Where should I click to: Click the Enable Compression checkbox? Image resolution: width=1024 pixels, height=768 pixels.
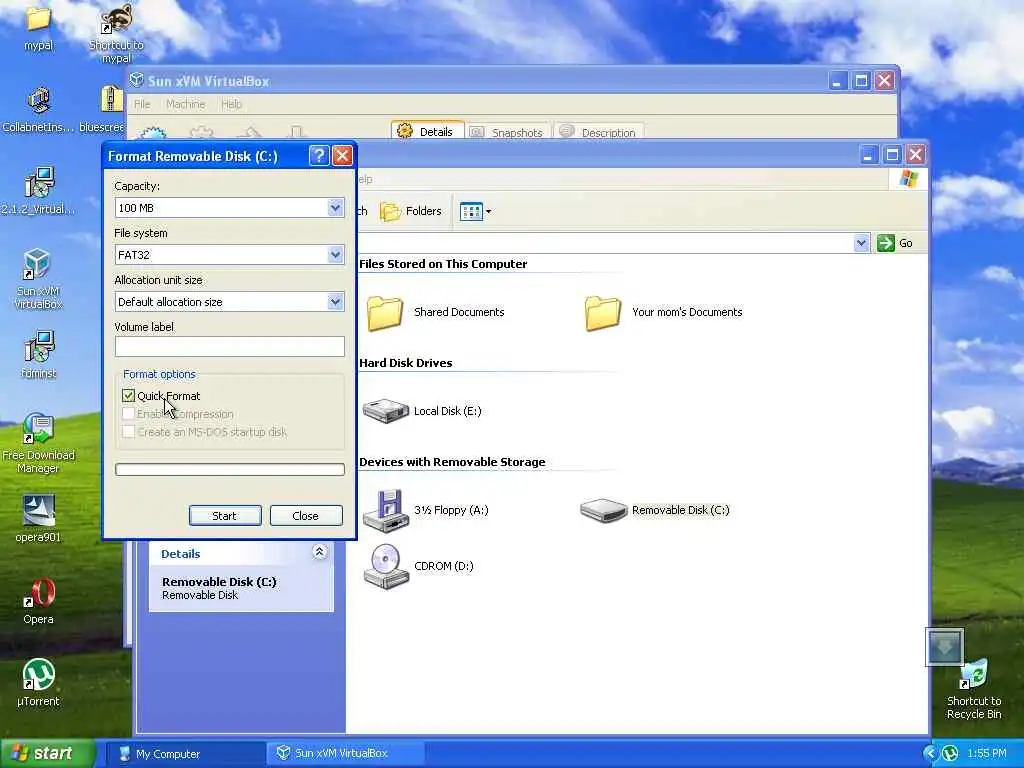(x=128, y=414)
